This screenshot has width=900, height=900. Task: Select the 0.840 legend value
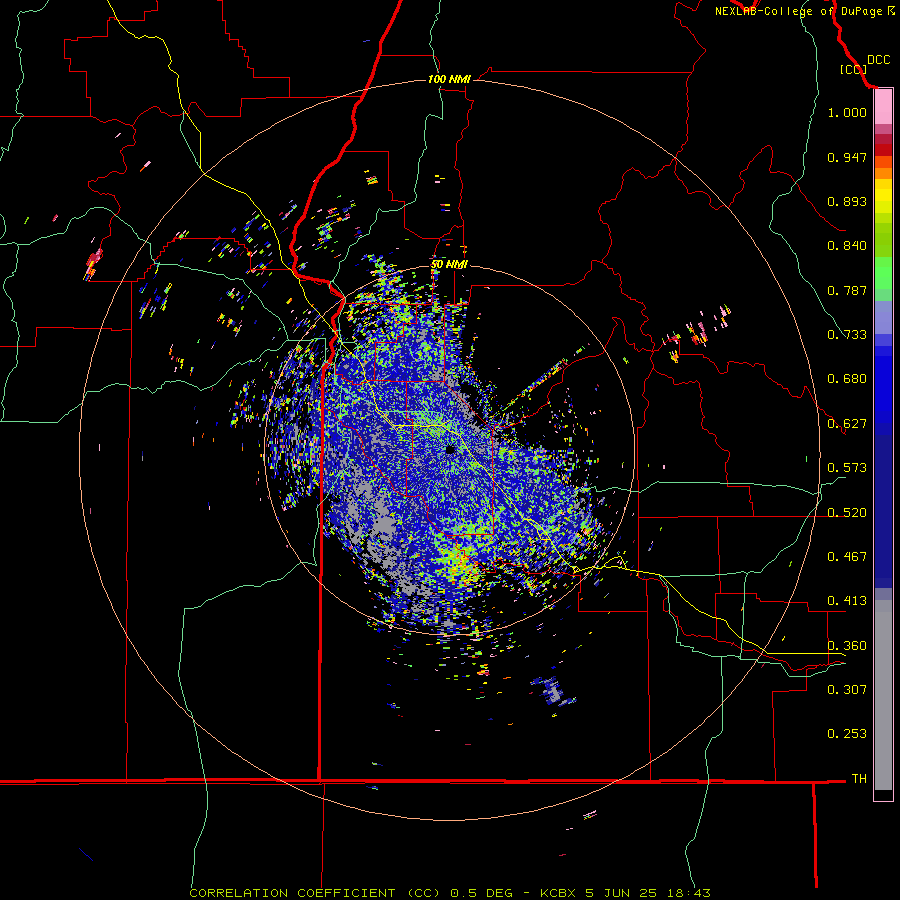[847, 246]
